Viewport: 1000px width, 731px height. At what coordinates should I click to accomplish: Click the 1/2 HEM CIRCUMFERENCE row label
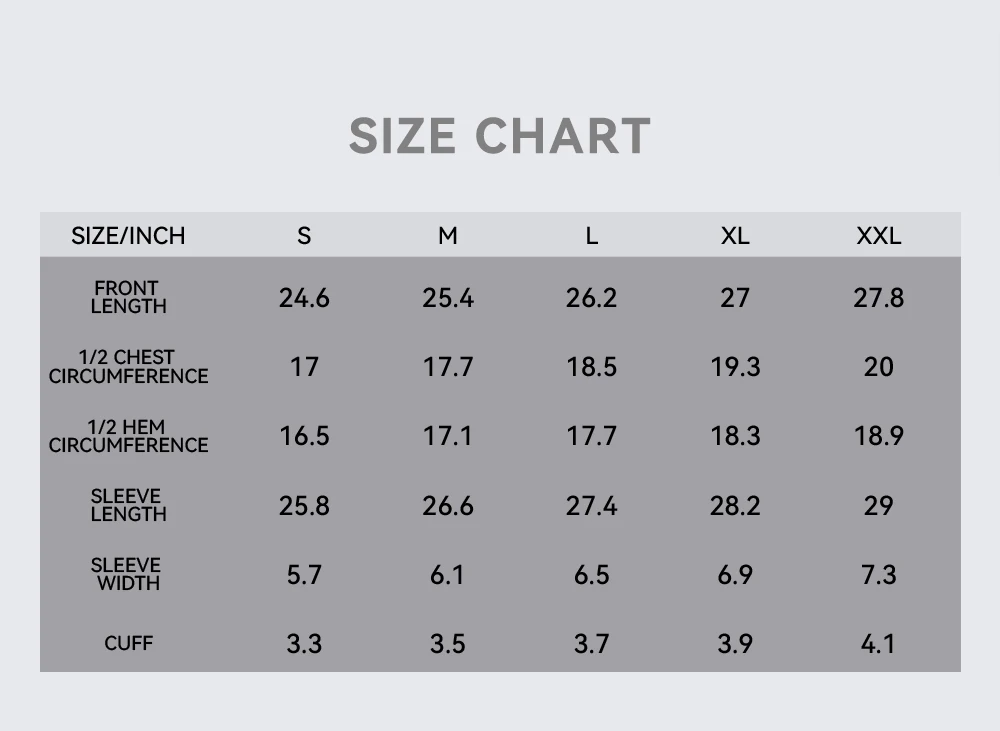click(x=128, y=436)
